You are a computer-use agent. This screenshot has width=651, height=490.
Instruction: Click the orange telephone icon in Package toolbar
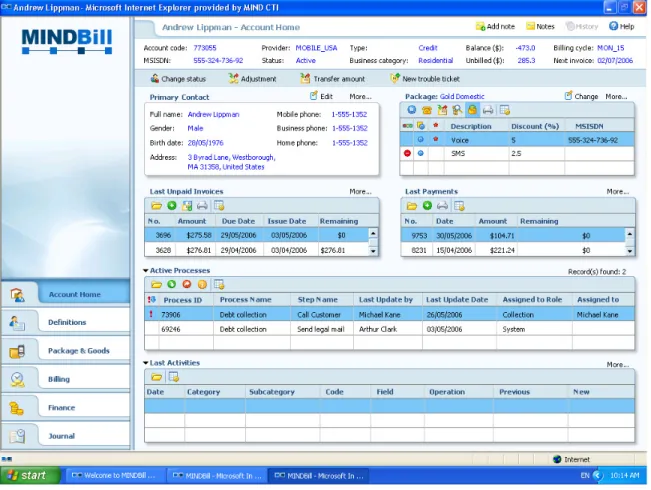click(426, 110)
